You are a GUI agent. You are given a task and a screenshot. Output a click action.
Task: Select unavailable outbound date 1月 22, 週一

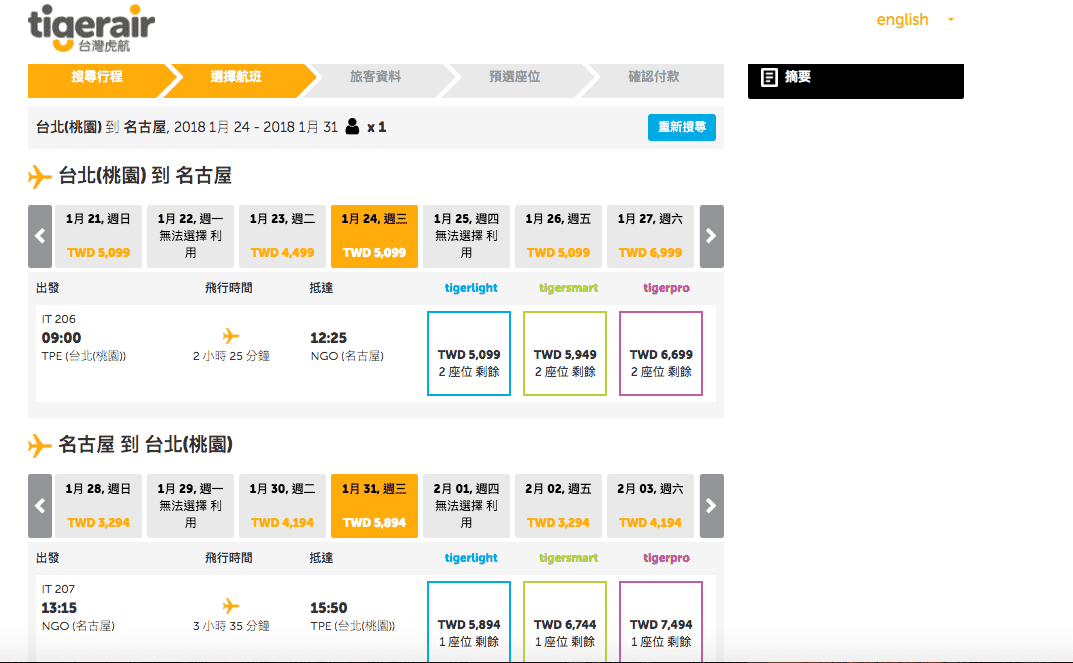[190, 236]
